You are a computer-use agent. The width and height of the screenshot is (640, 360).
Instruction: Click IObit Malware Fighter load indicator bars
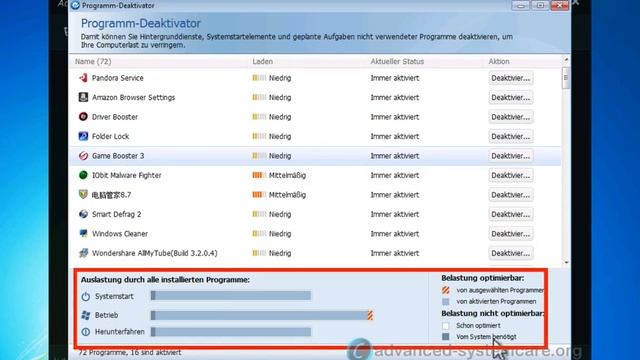(x=259, y=175)
